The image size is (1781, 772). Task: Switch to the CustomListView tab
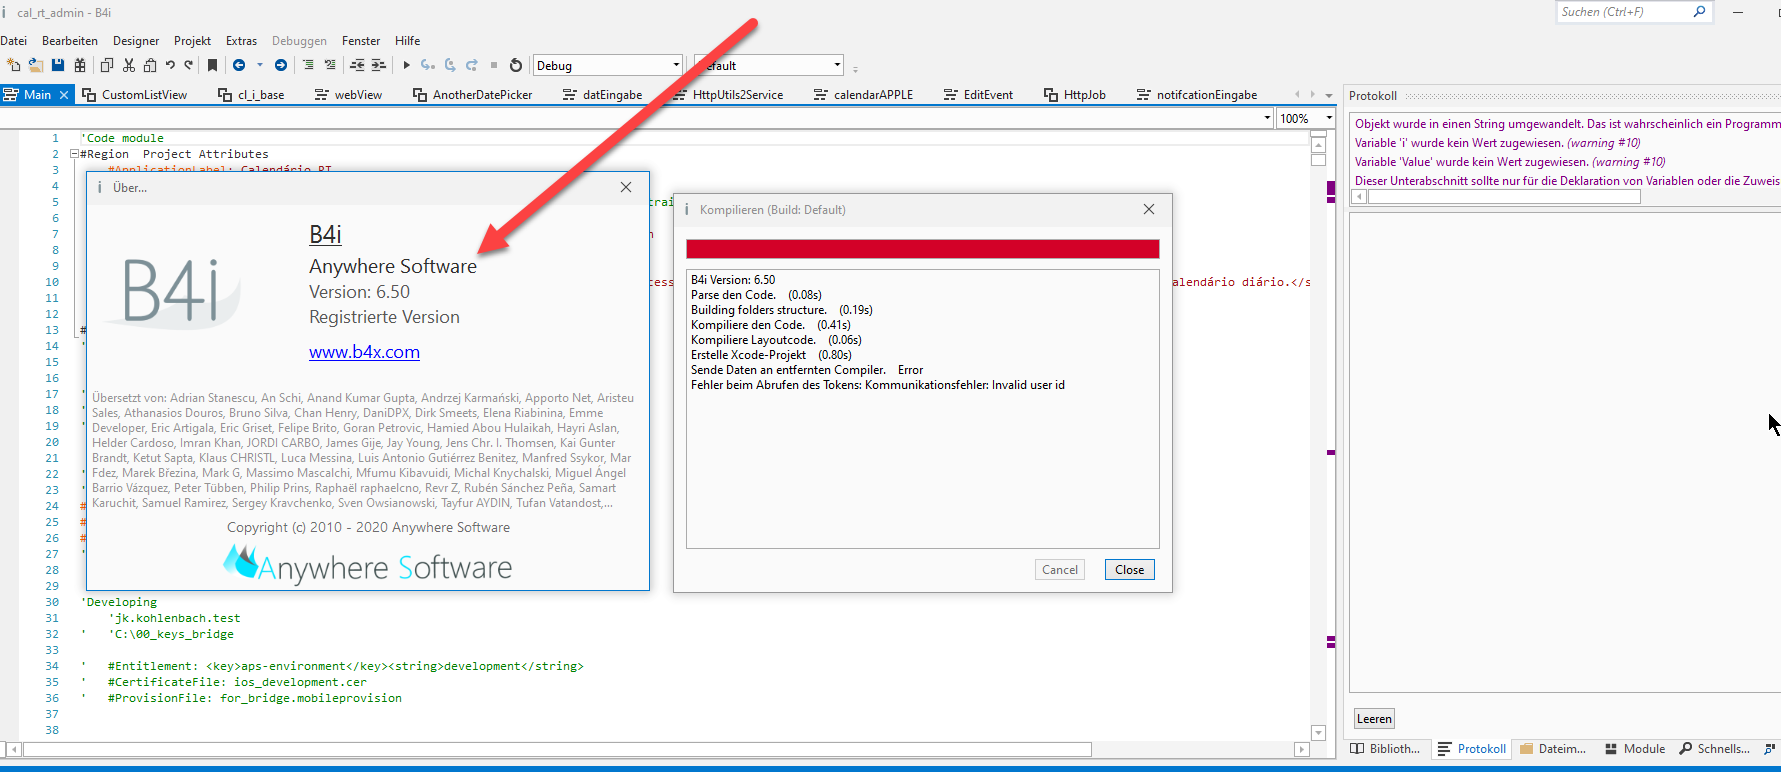point(135,95)
